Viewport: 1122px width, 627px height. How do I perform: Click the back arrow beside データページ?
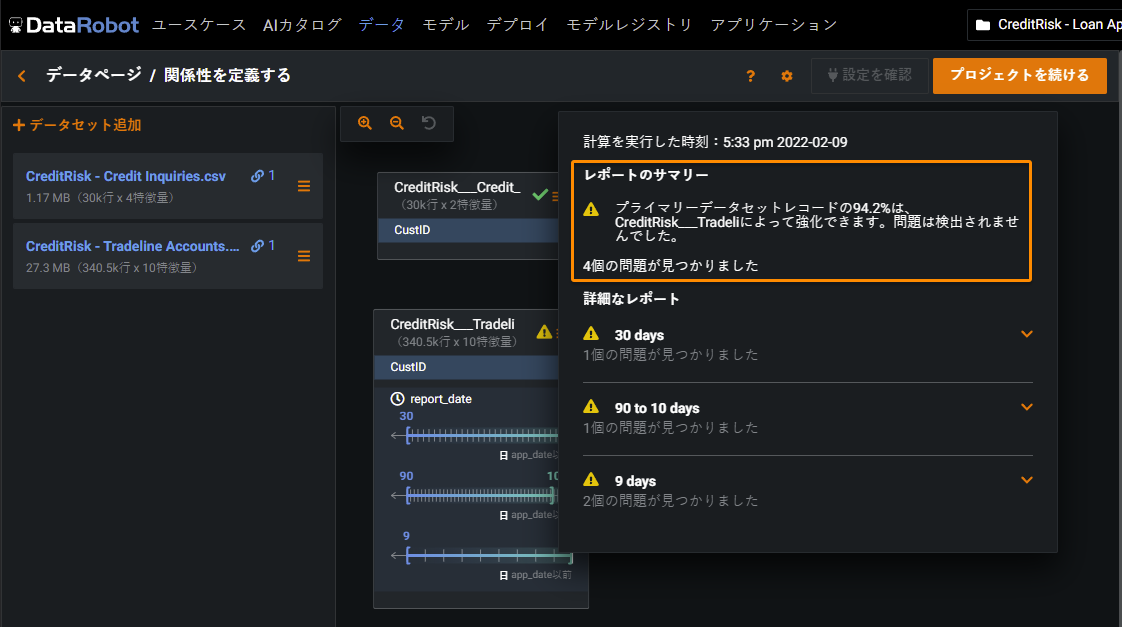click(x=22, y=76)
